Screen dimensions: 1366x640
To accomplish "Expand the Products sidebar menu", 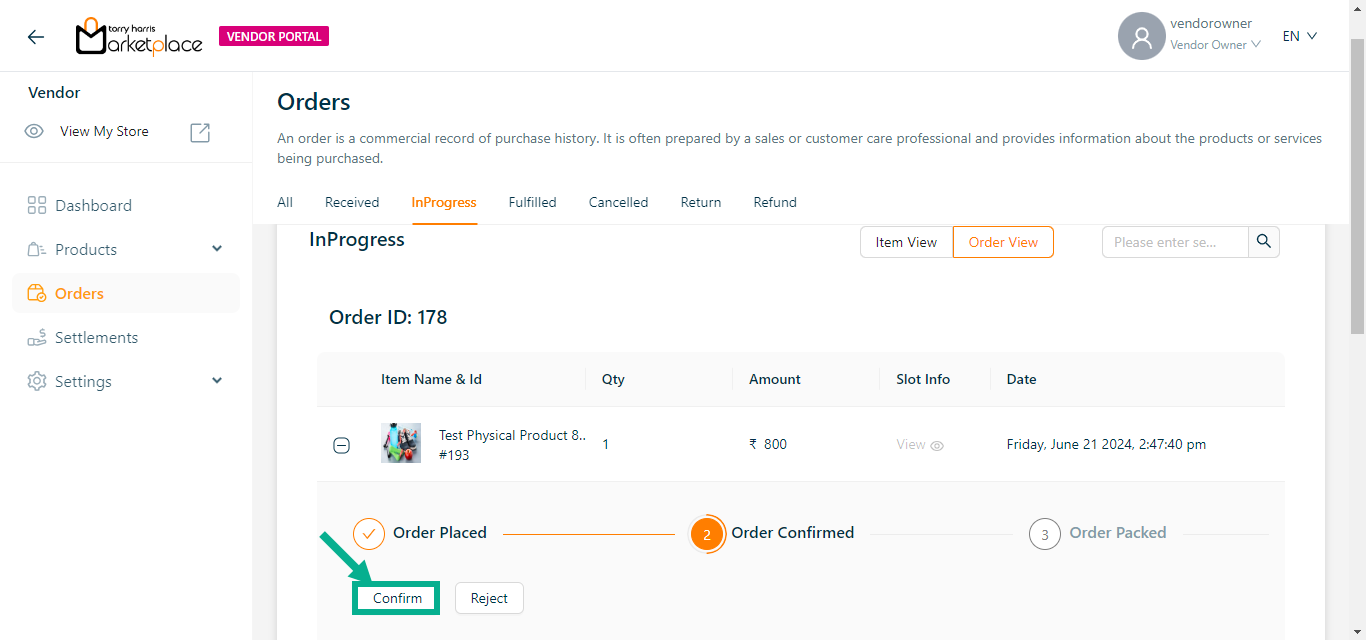I will coord(217,250).
